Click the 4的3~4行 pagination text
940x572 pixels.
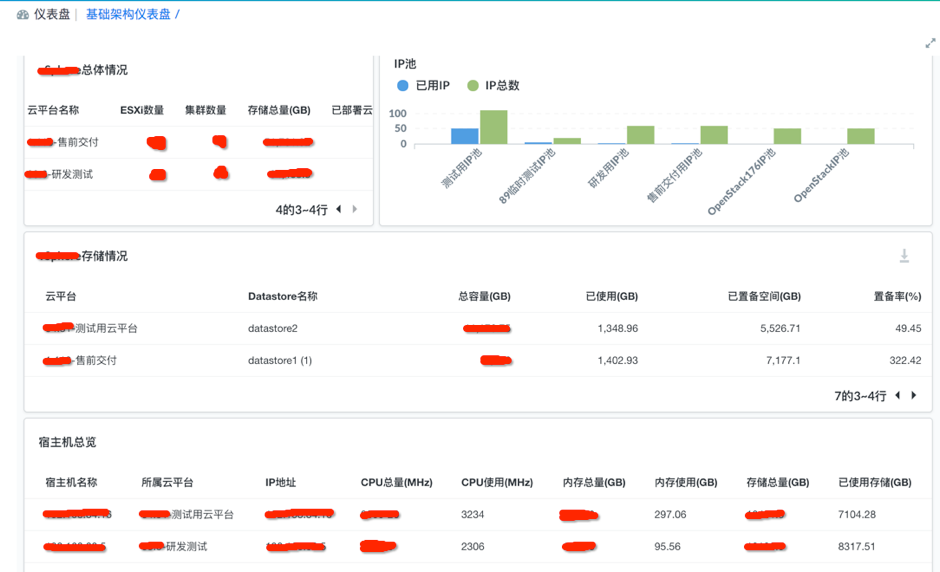coord(302,210)
